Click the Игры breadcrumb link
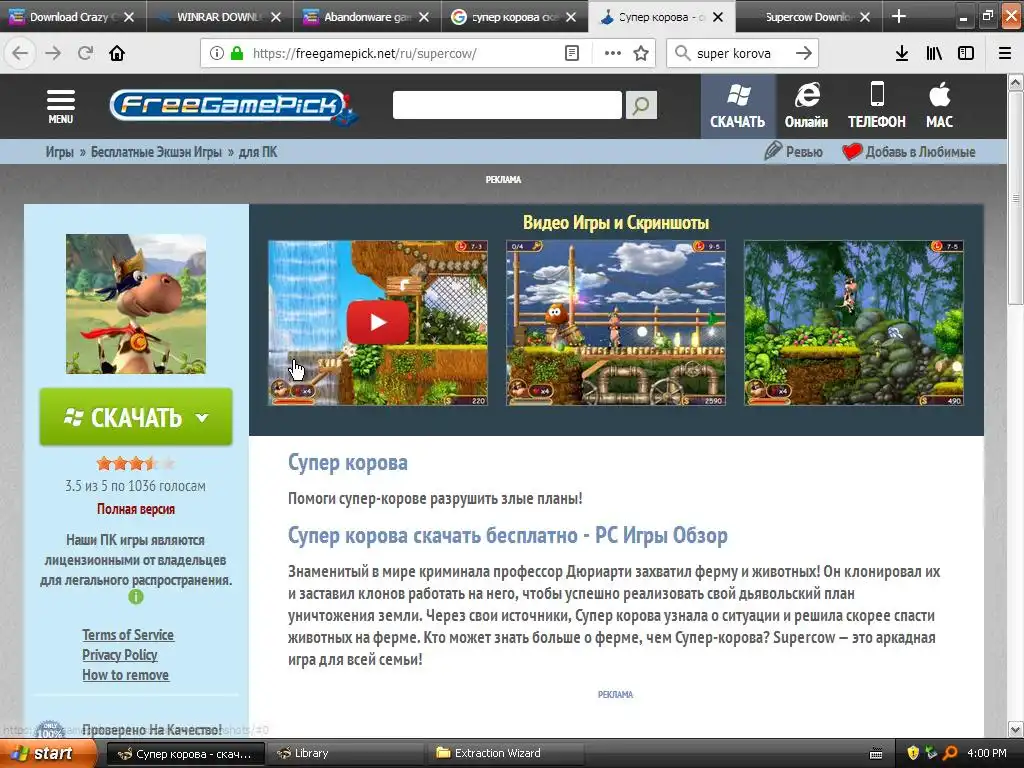Screen dimensions: 1024x768 (59, 152)
